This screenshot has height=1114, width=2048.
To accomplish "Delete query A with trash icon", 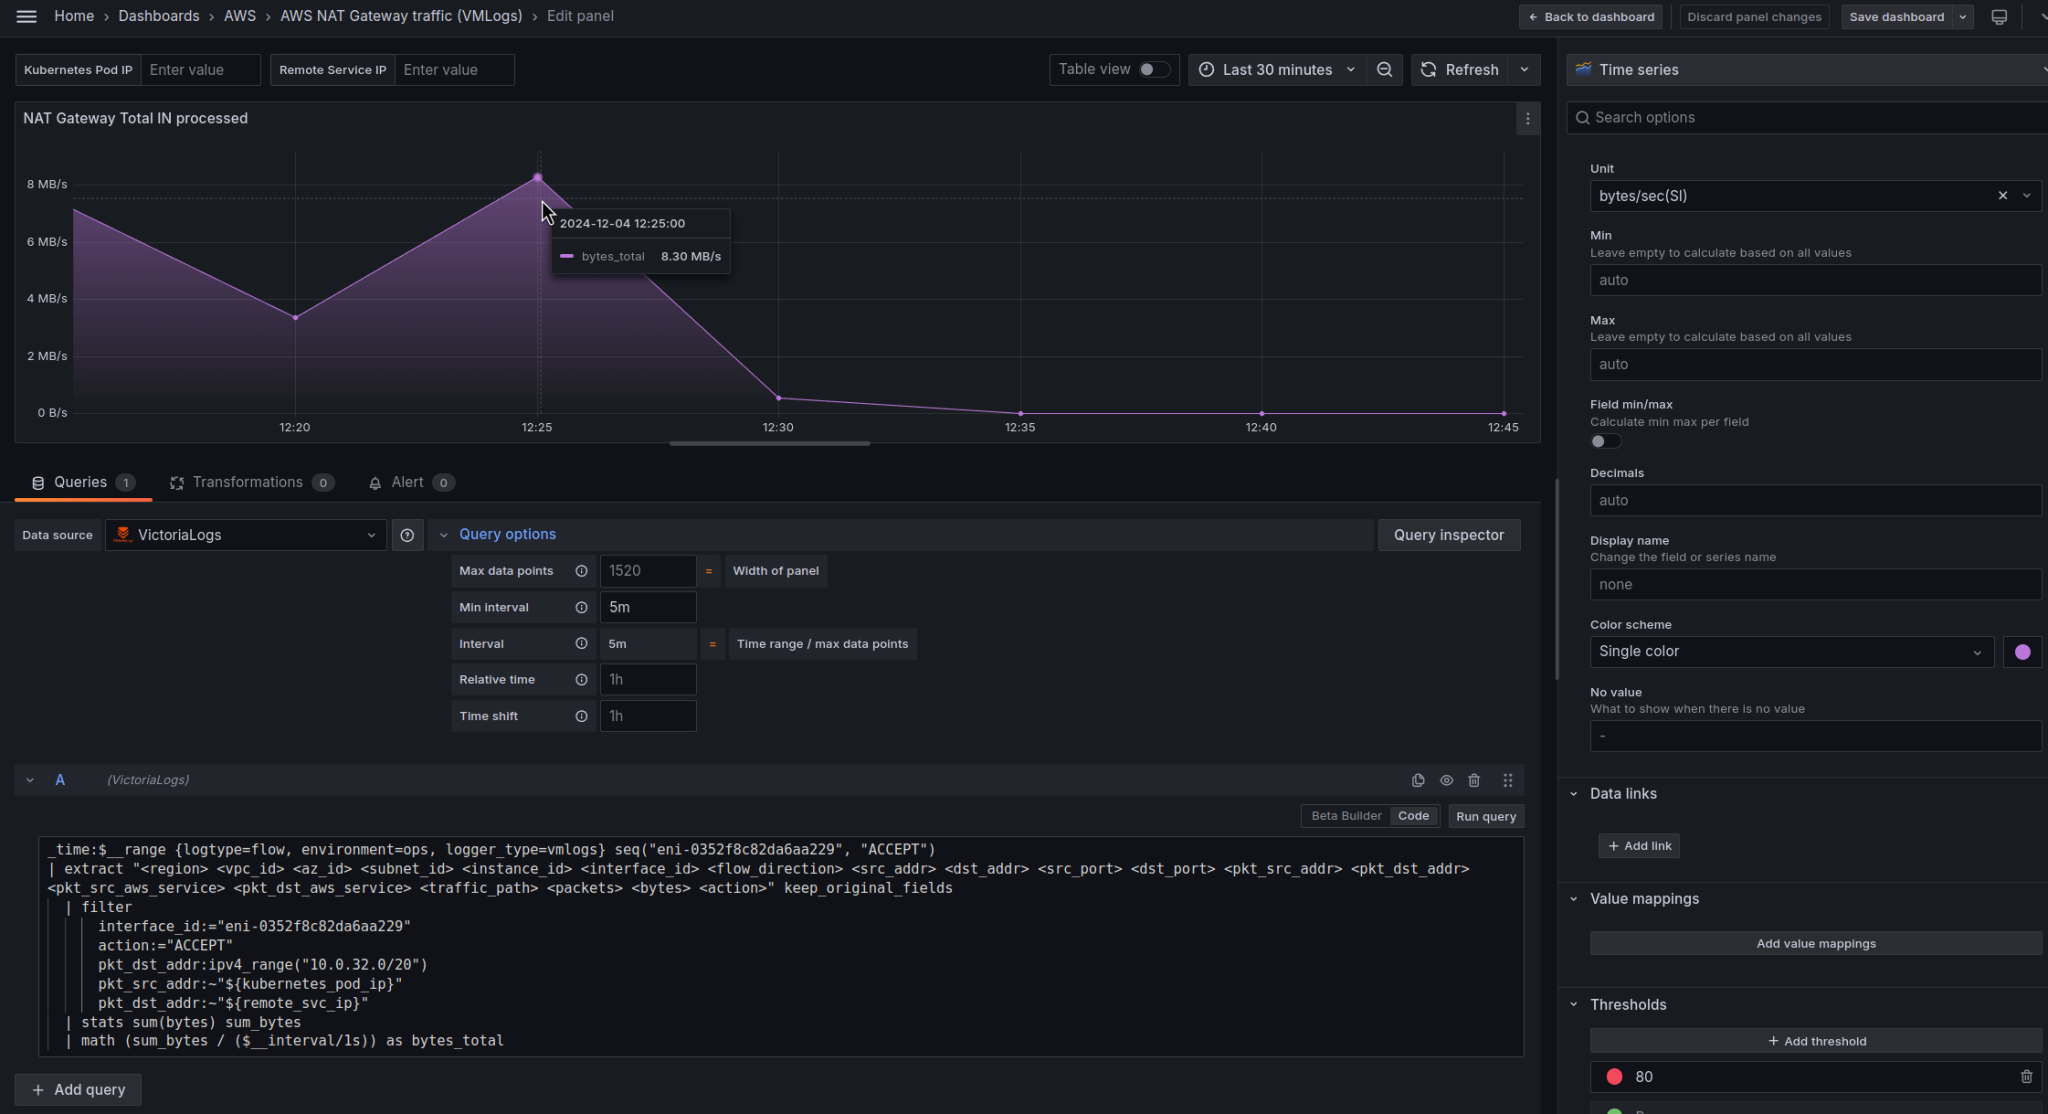I will coord(1474,780).
